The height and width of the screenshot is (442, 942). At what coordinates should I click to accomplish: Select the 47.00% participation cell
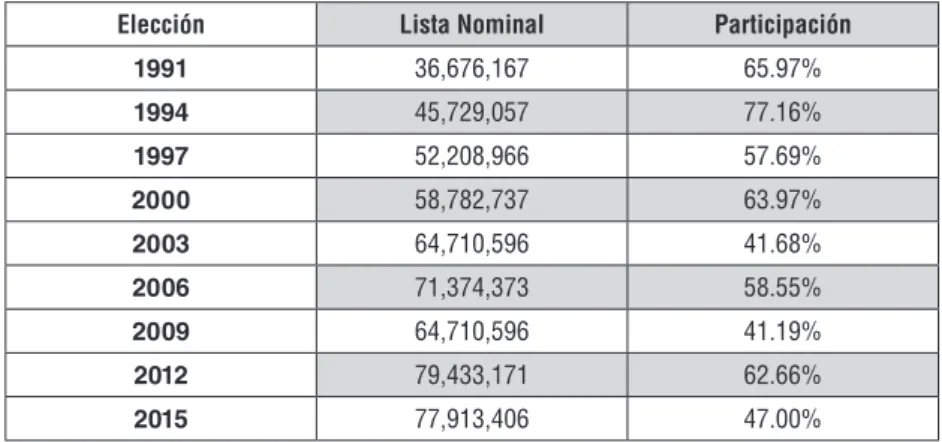pos(783,419)
